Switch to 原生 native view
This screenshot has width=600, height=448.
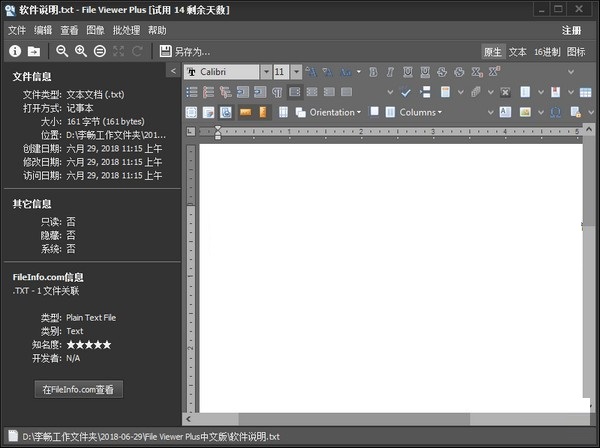click(492, 52)
